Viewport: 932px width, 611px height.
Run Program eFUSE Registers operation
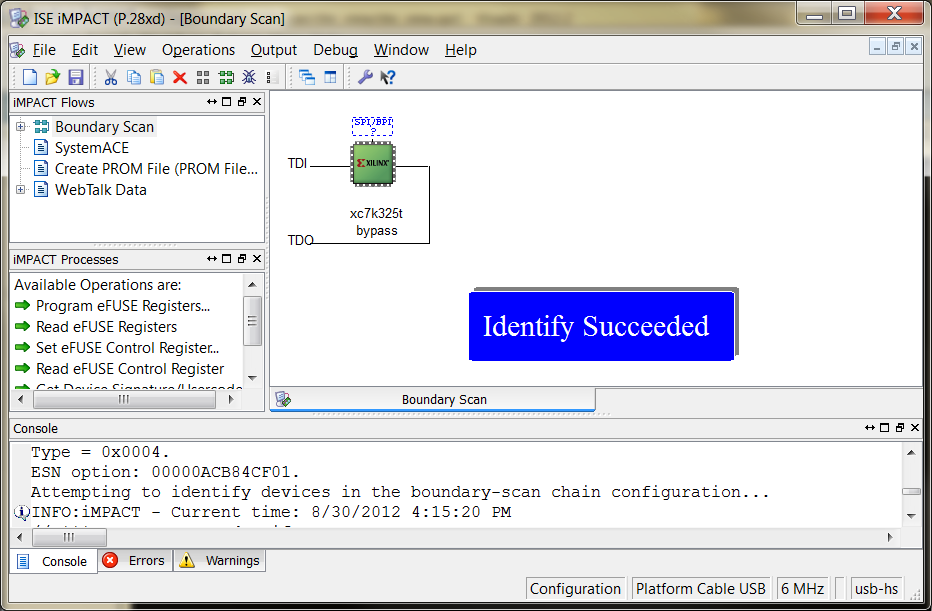coord(122,306)
